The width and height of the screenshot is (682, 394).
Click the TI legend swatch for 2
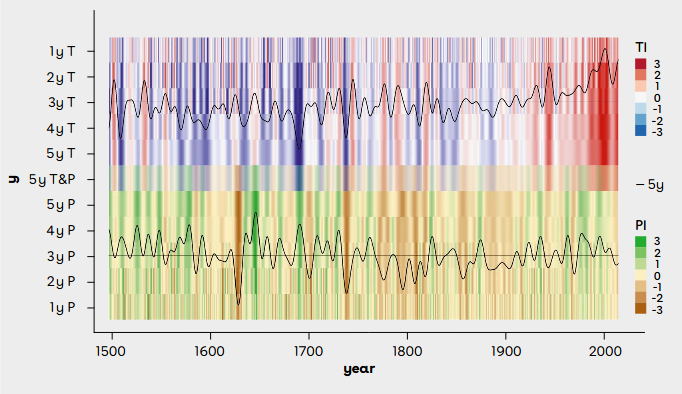coord(641,75)
